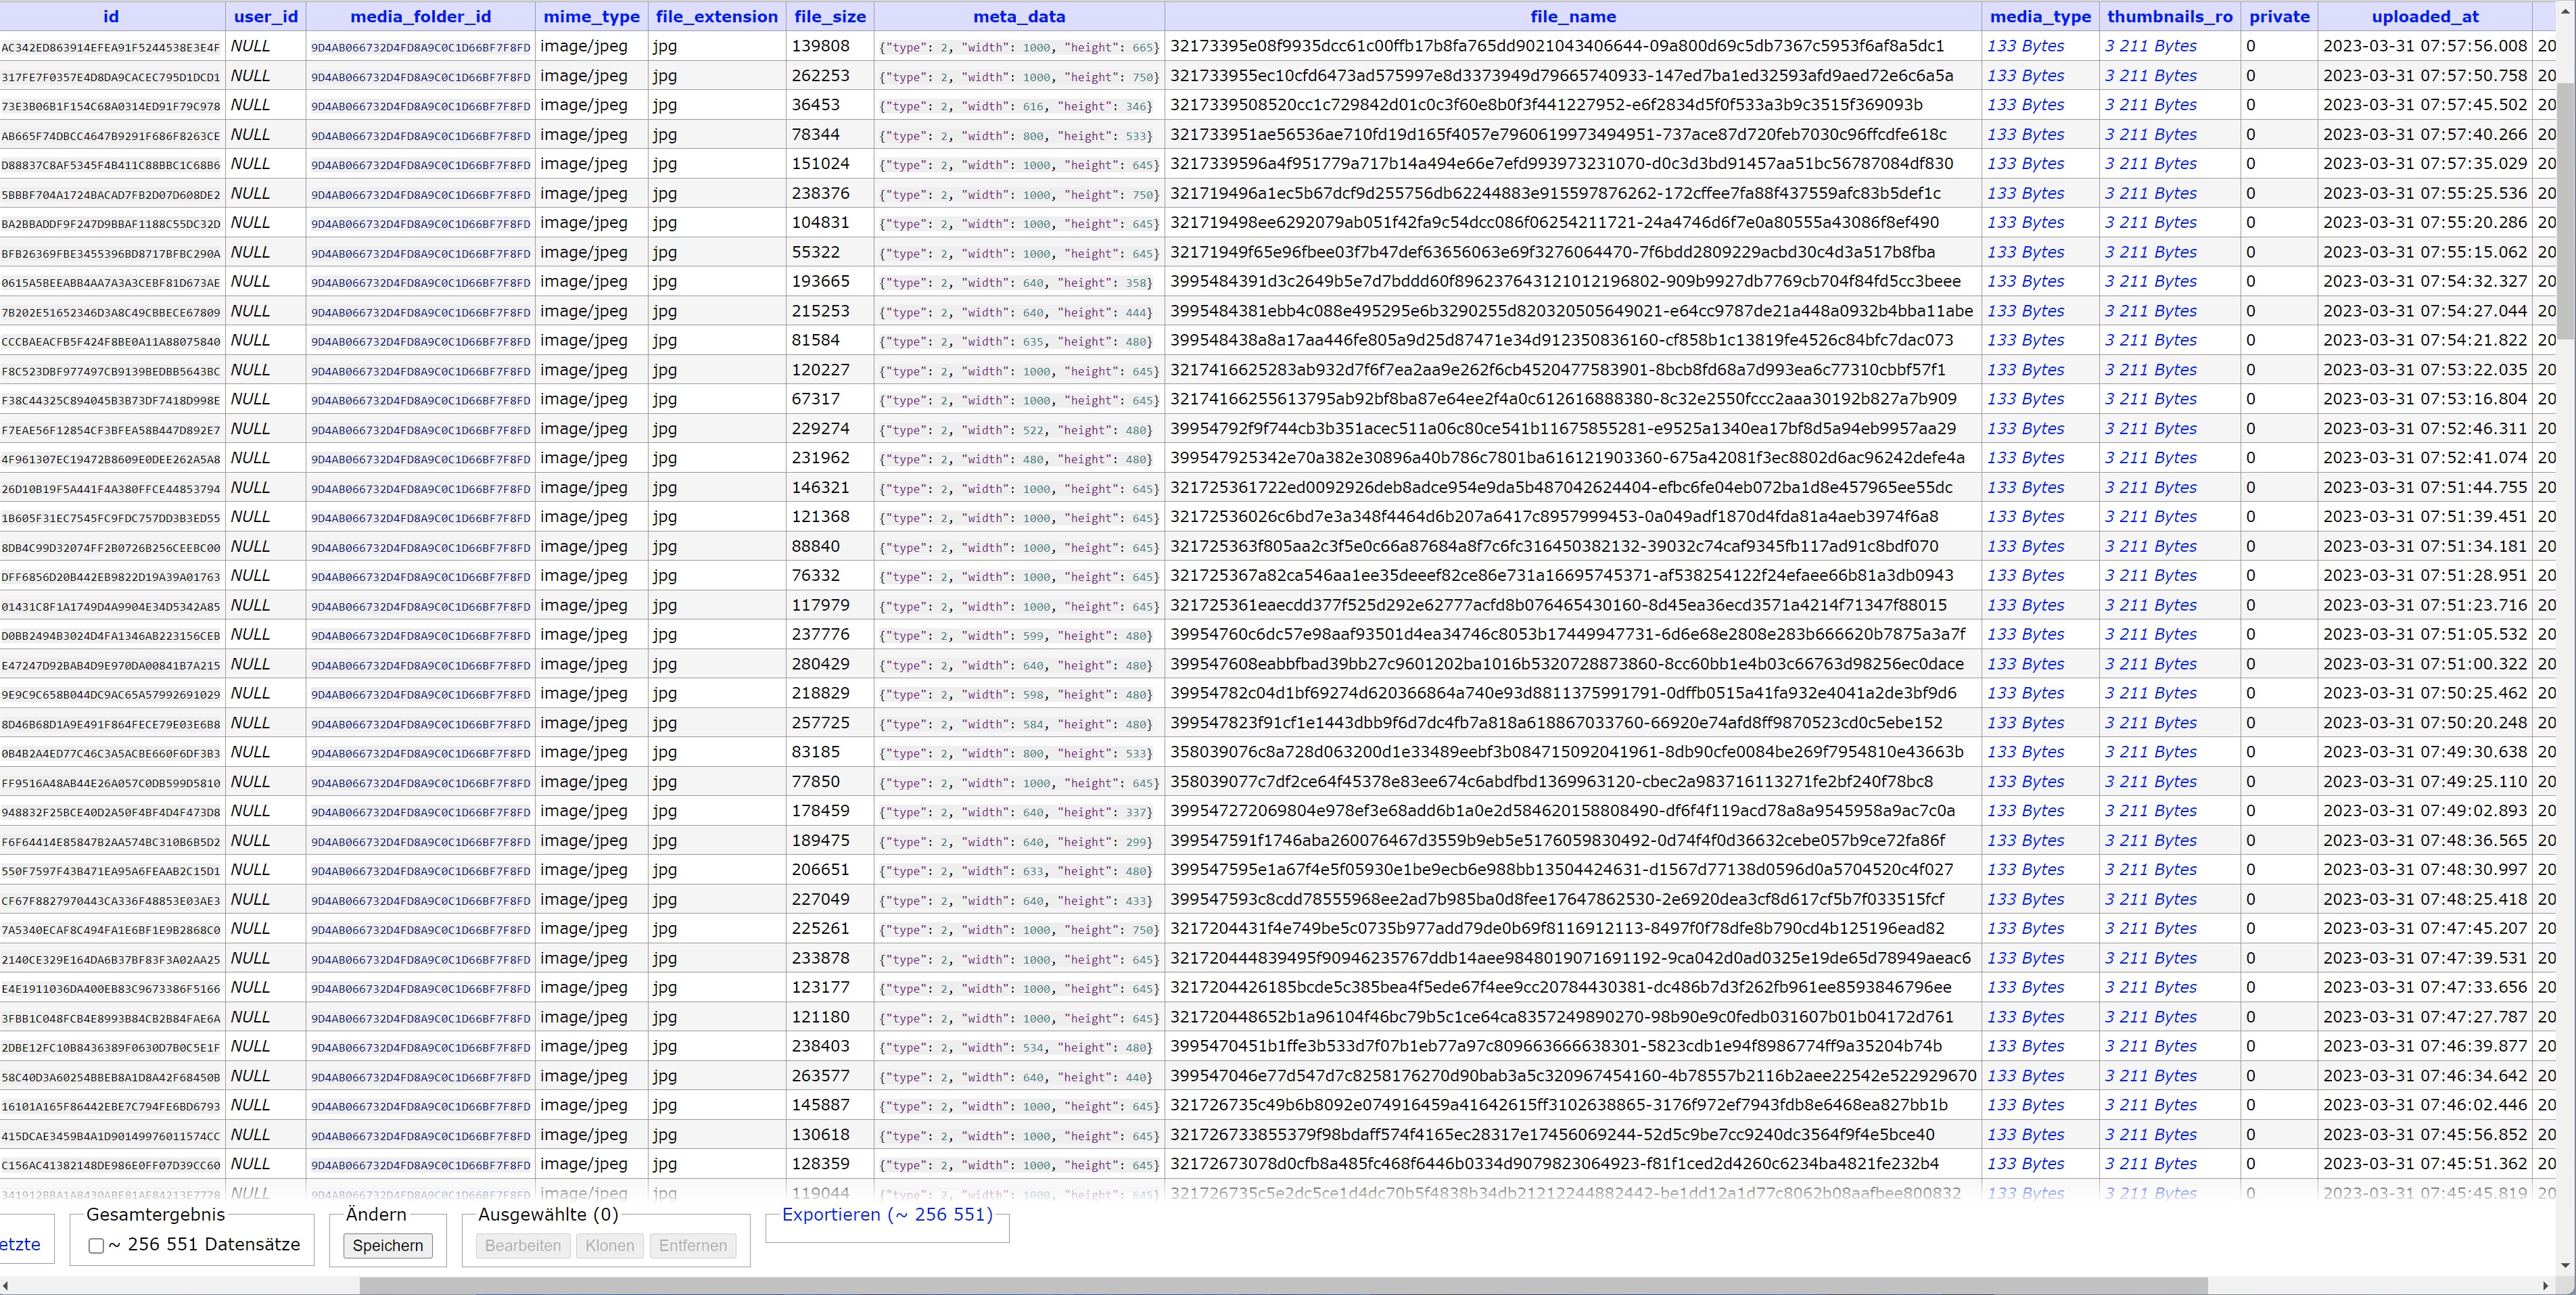Click horizontal scrollbar left arrow
The width and height of the screenshot is (2576, 1295).
(x=6, y=1285)
